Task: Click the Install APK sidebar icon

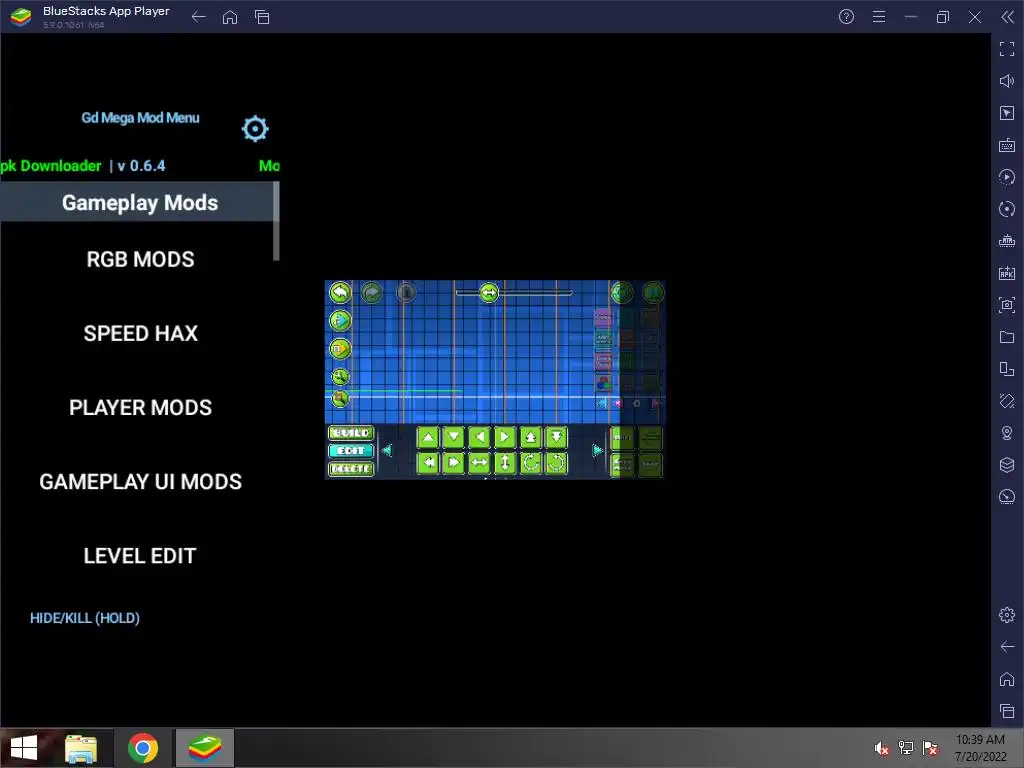Action: pos(1007,273)
